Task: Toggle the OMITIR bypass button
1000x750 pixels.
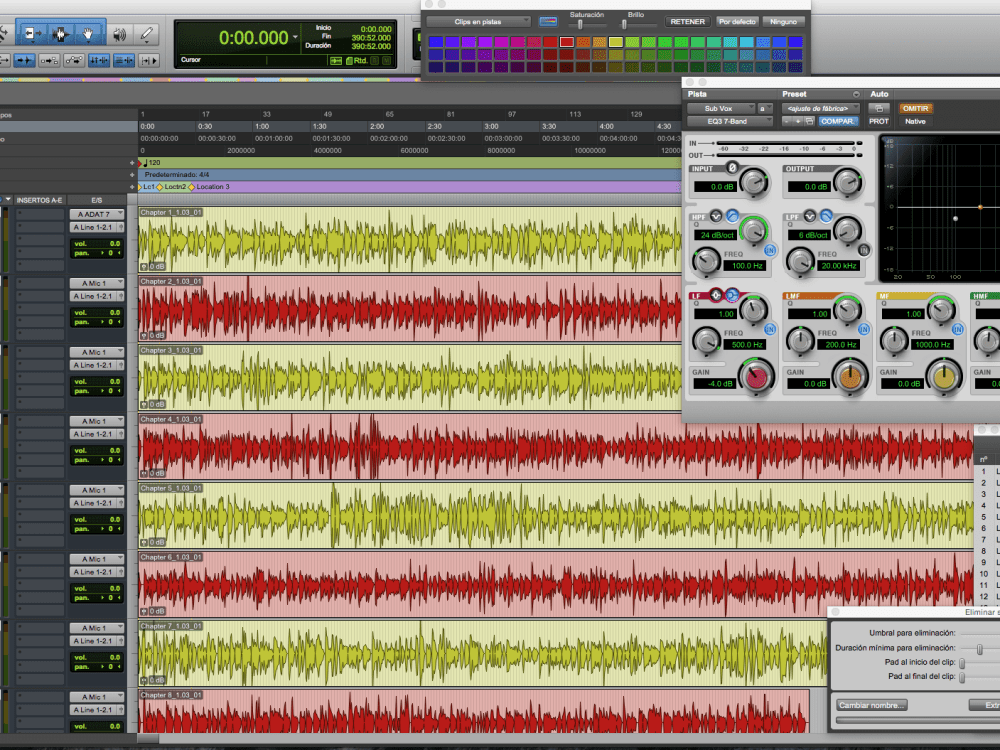Action: click(915, 108)
